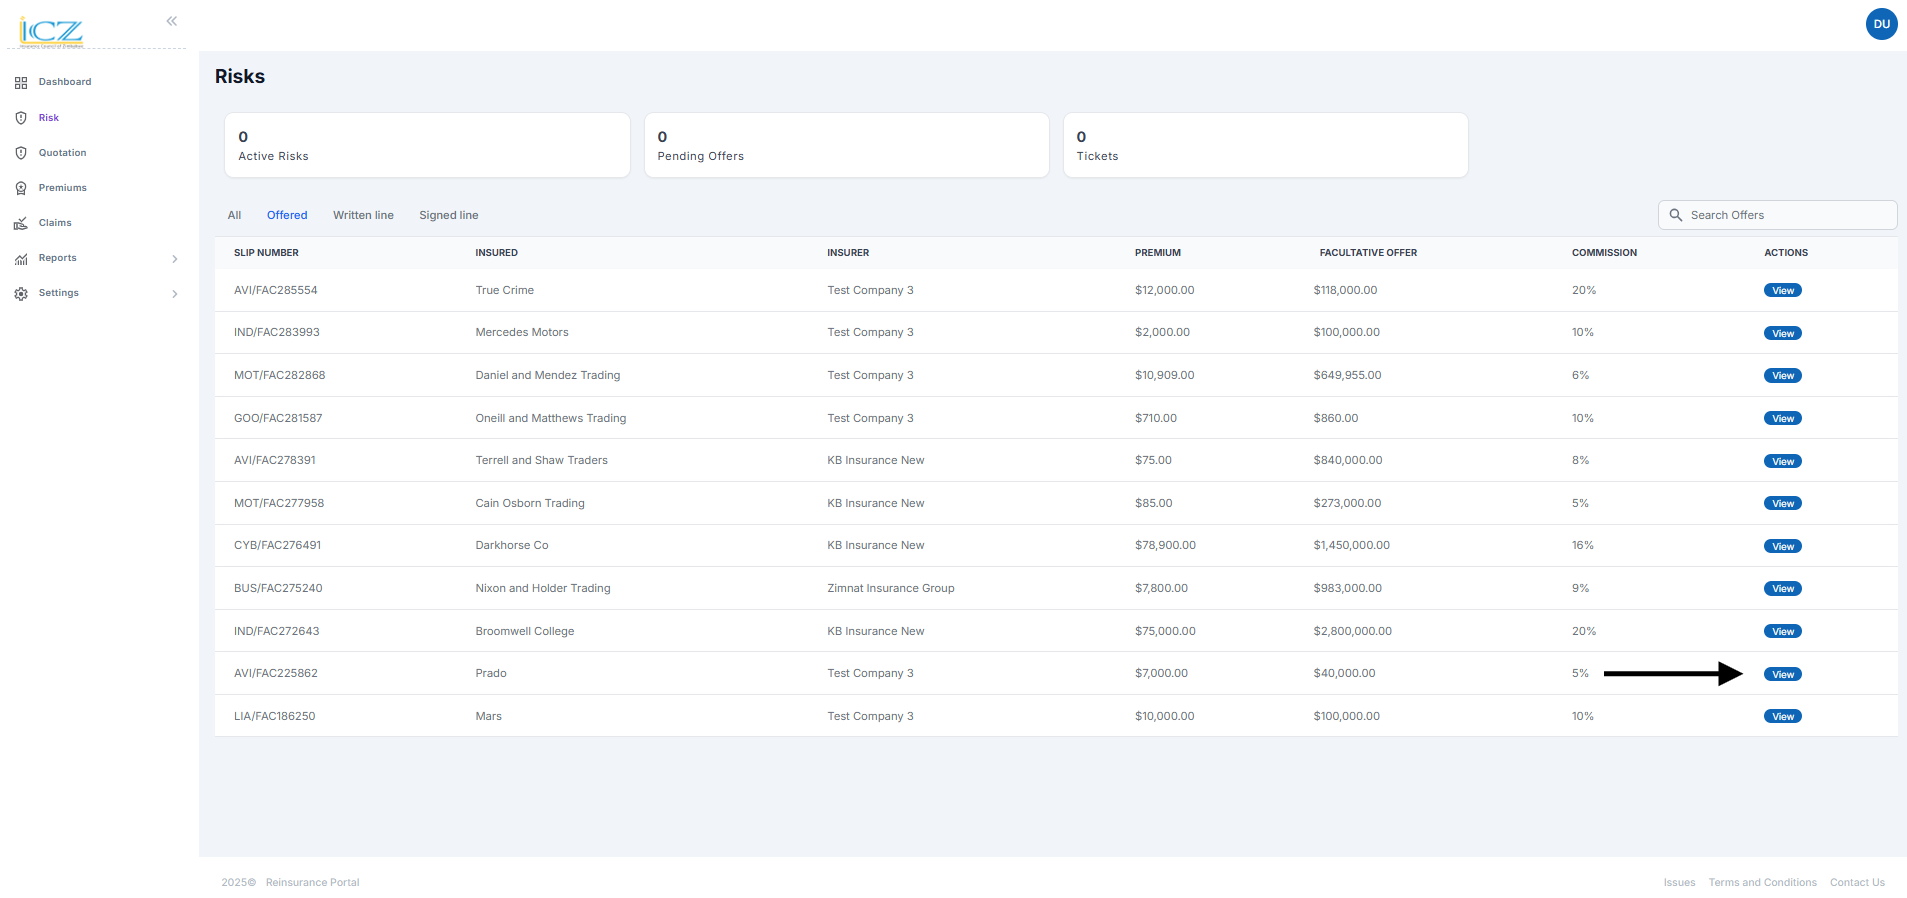The width and height of the screenshot is (1907, 898).
Task: Expand the Settings submenu chevron
Action: pos(175,294)
